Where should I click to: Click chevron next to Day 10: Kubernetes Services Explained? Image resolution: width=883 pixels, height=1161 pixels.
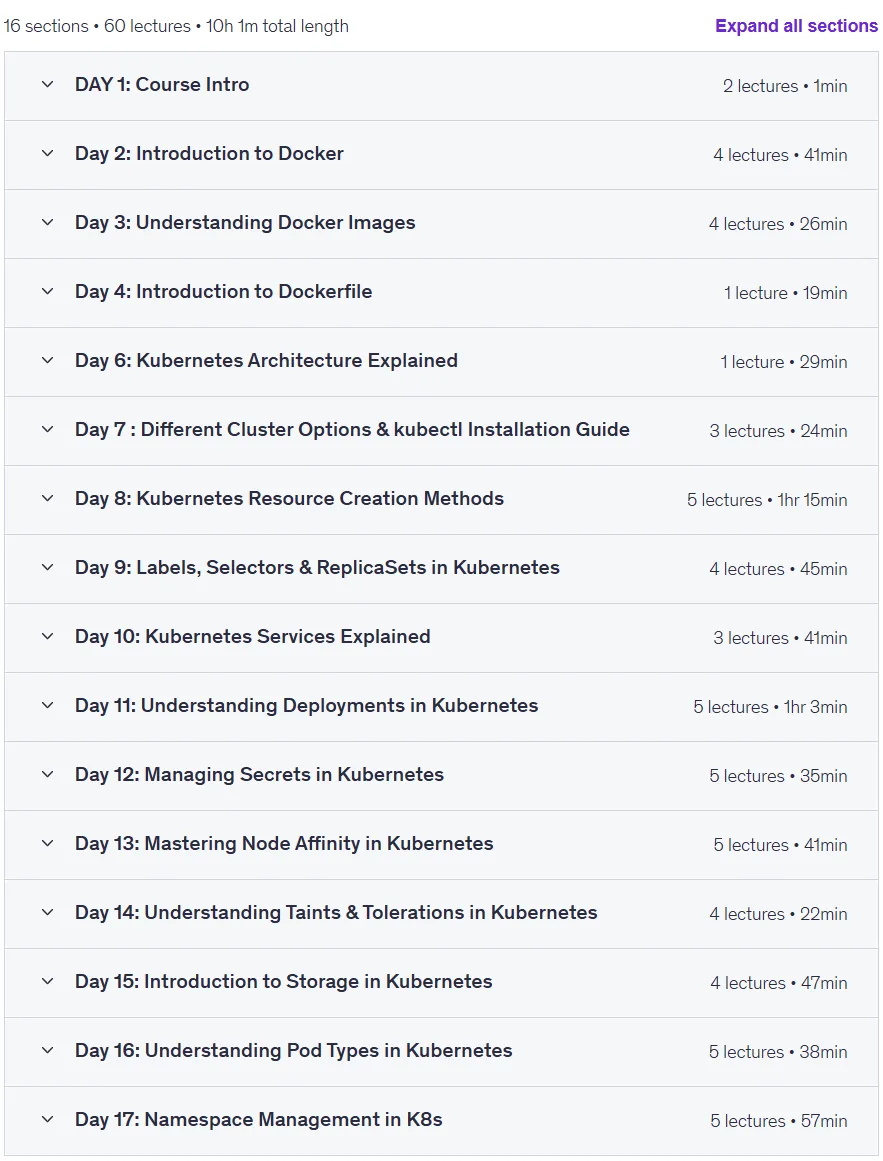[47, 636]
